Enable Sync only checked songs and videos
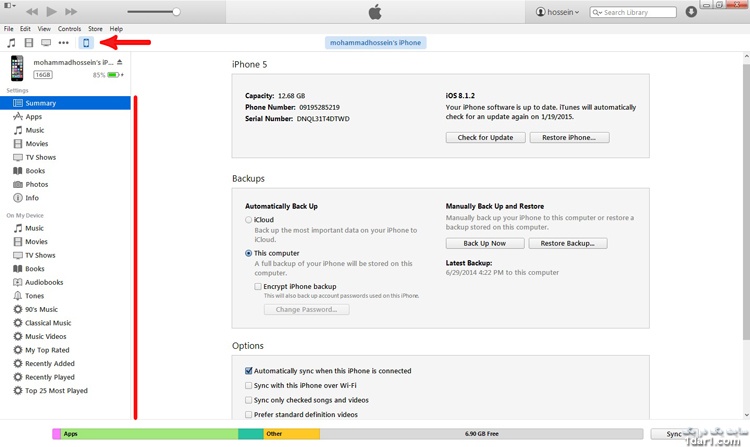 coord(248,400)
